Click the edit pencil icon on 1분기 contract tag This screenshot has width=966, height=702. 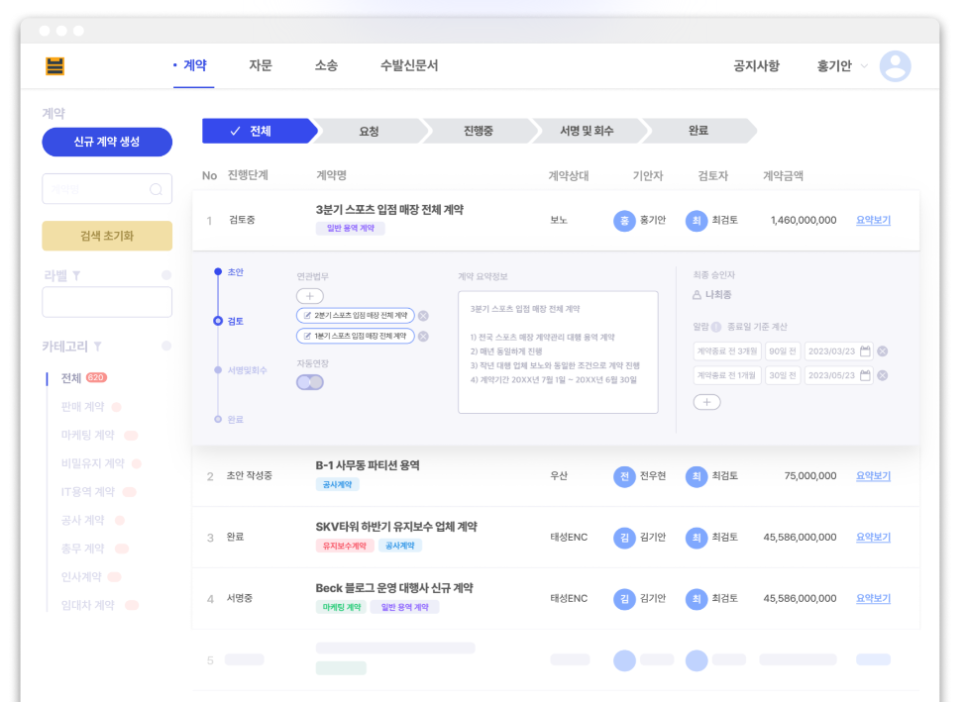pyautogui.click(x=306, y=335)
